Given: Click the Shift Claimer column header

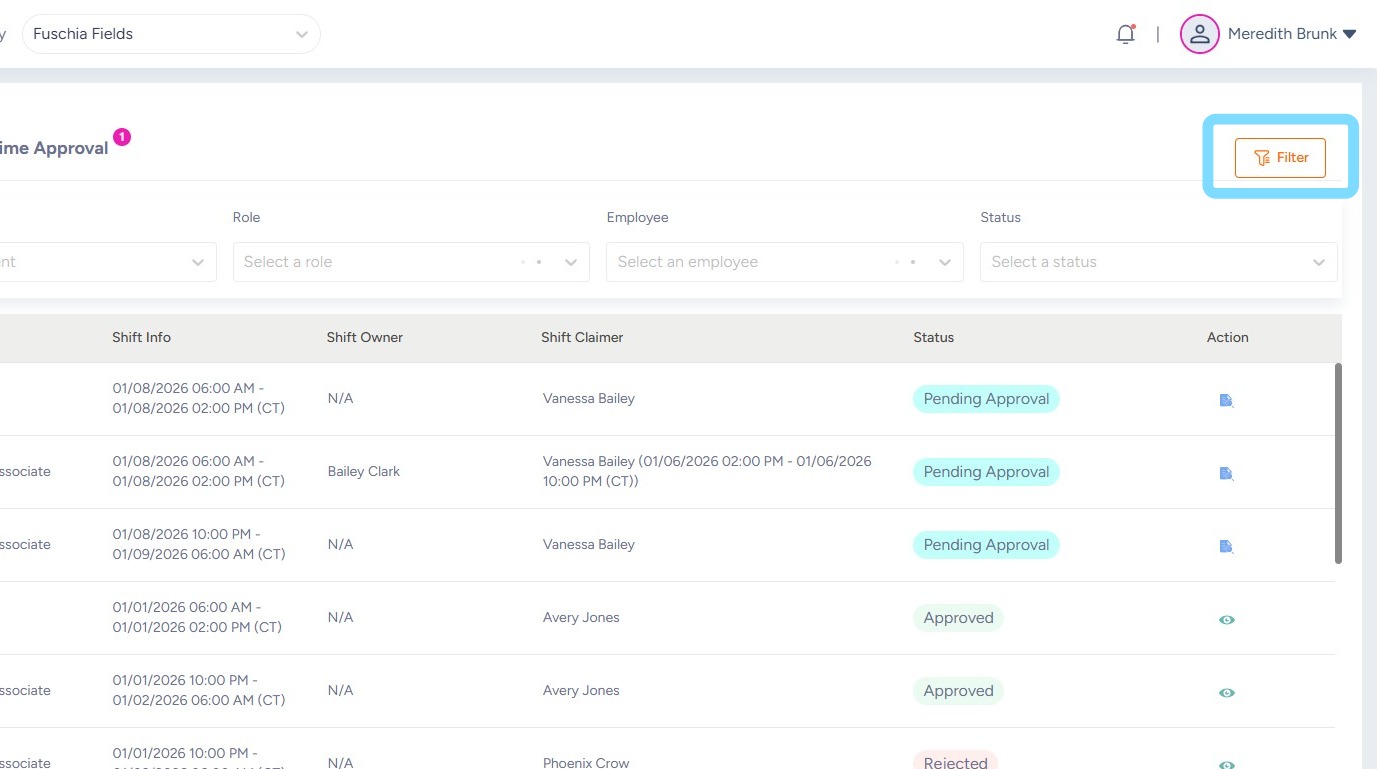Looking at the screenshot, I should (x=582, y=338).
